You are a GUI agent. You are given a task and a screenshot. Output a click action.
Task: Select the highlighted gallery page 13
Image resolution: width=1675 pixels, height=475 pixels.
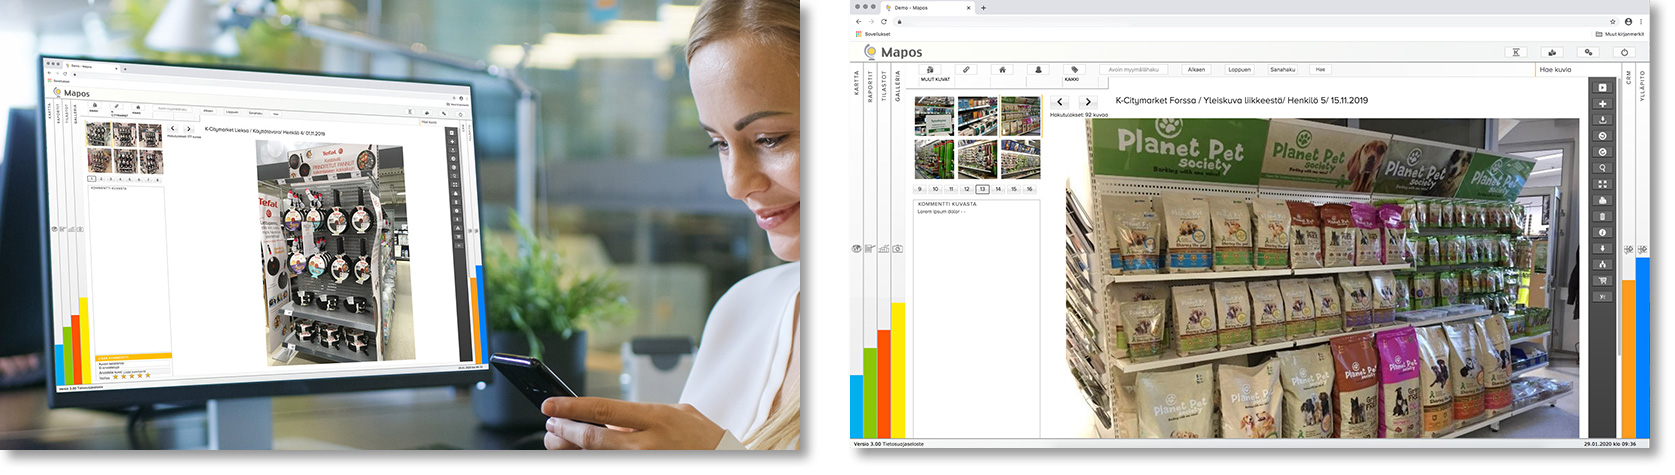click(982, 189)
